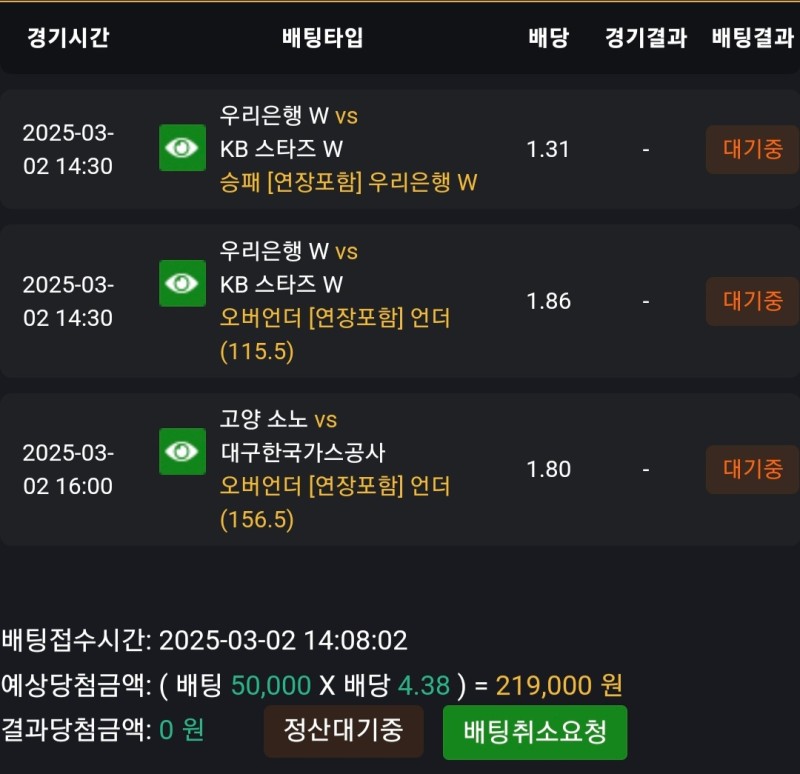Click eye icon for 우리은행 오버언더 115.5 bet

(182, 283)
